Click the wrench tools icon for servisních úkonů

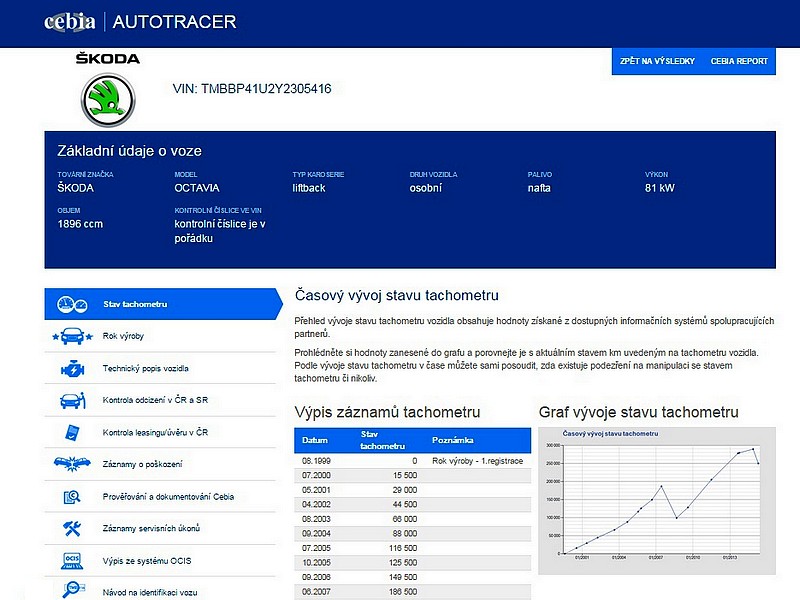tap(72, 529)
